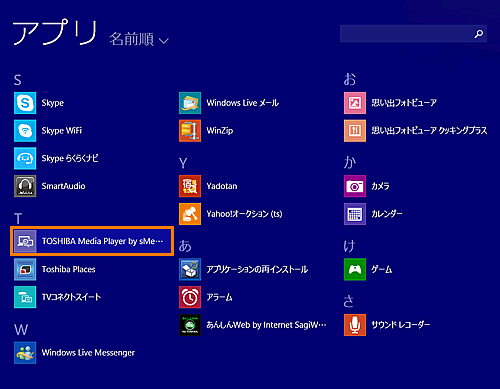The image size is (500, 389).
Task: Jump via the S group header
Action: (x=18, y=80)
